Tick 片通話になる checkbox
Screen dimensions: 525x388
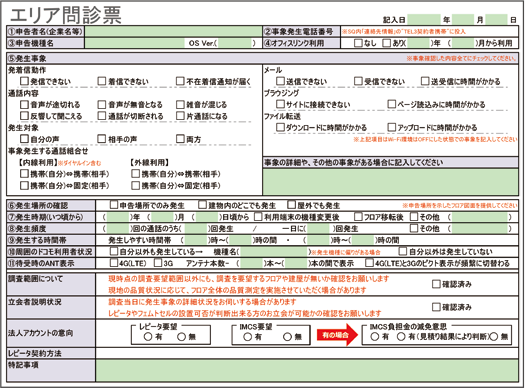click(180, 116)
